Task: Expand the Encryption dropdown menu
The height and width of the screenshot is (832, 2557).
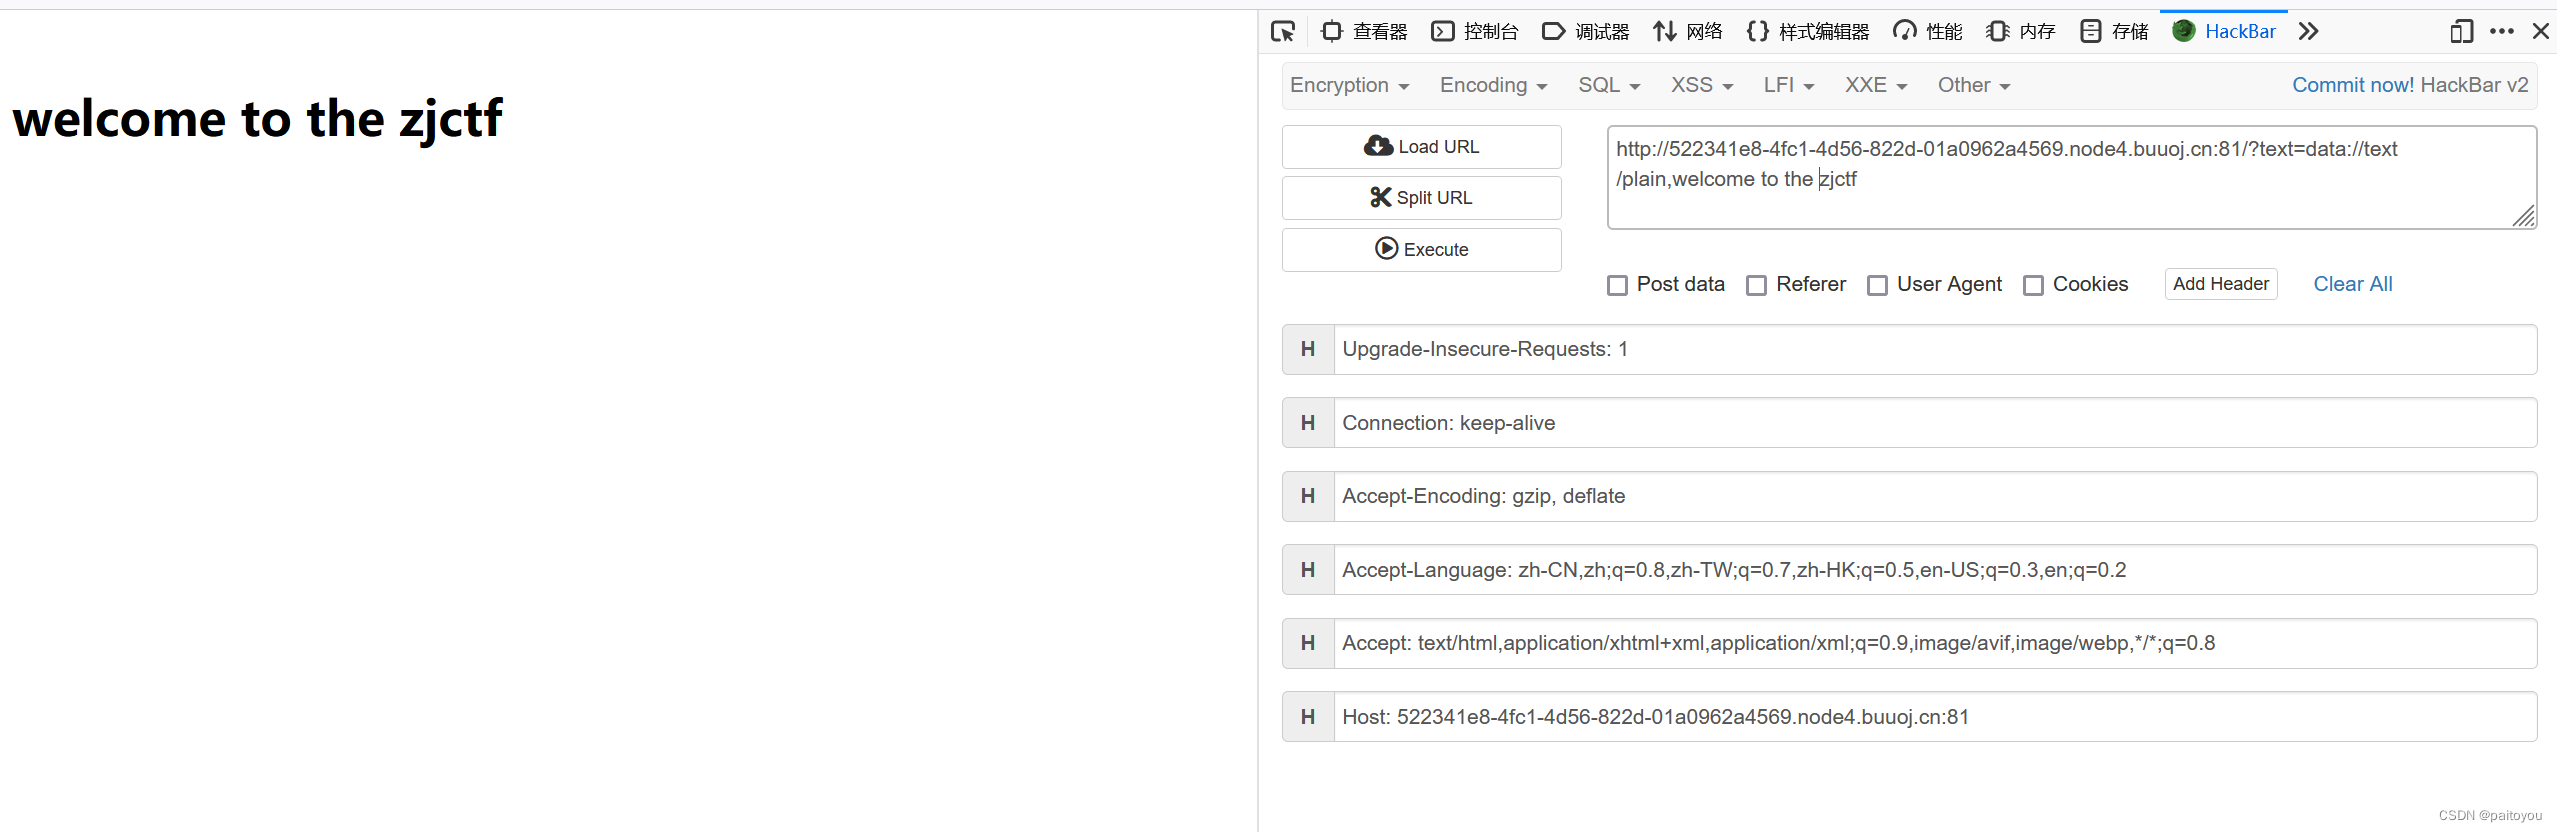Action: click(1349, 86)
